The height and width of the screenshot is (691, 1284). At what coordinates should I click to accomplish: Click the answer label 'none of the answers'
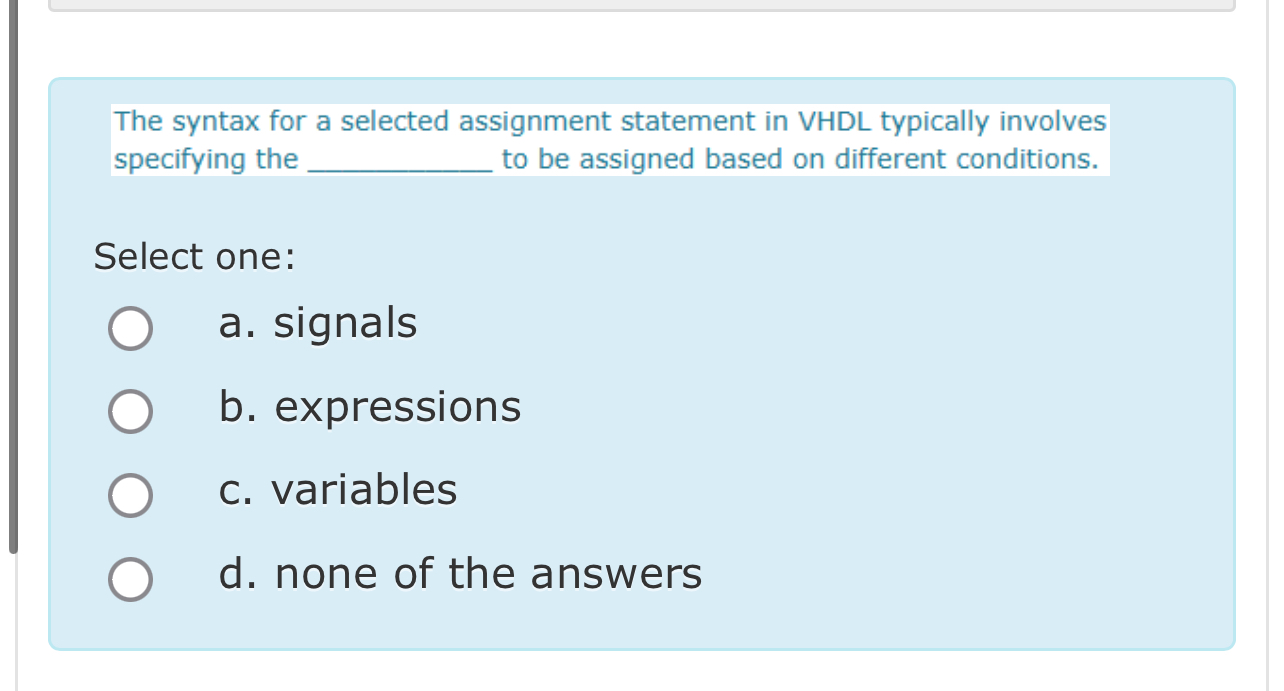pyautogui.click(x=485, y=573)
